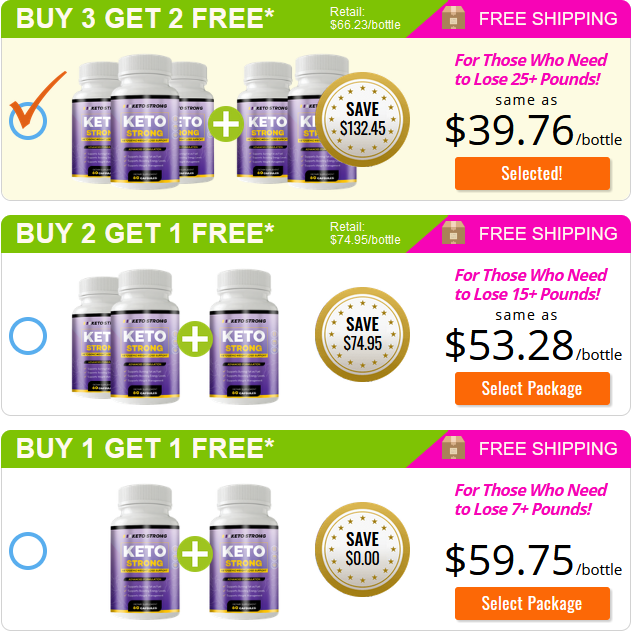Click the SAVE $0.00 gold badge

click(x=363, y=550)
